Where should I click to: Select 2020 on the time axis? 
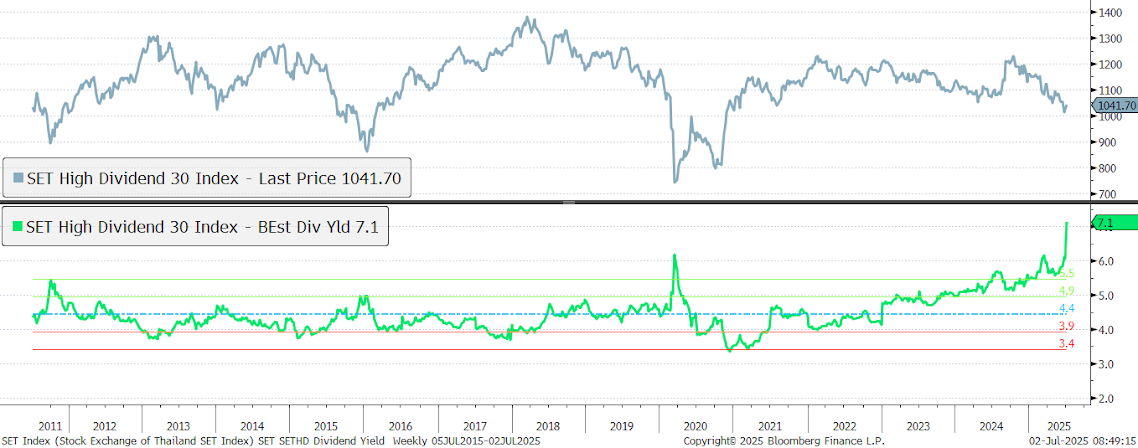click(x=695, y=423)
